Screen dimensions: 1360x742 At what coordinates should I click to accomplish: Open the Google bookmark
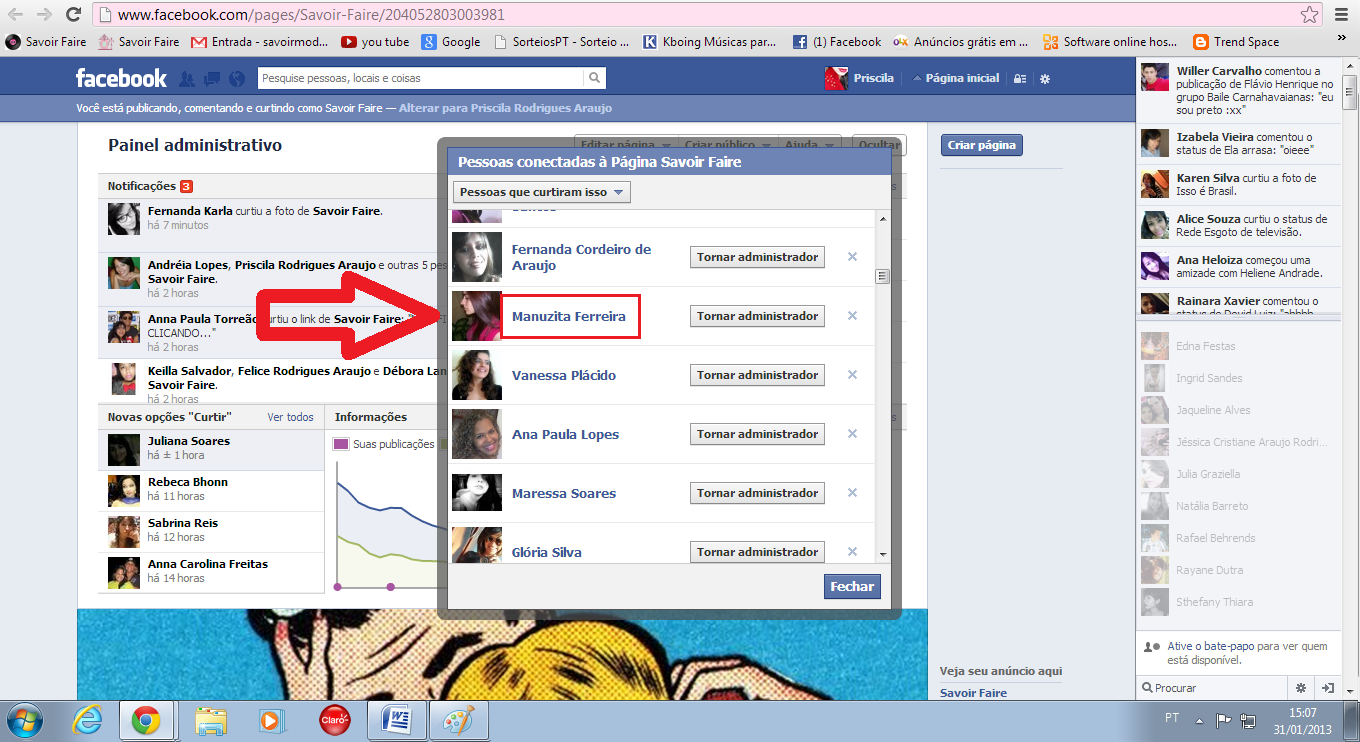[x=451, y=42]
